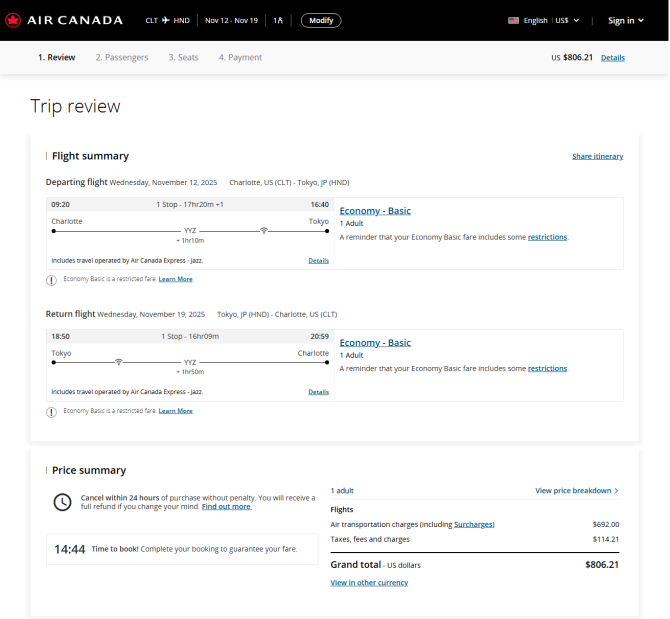Click the Modify search button
This screenshot has height=619, width=670.
pyautogui.click(x=321, y=20)
